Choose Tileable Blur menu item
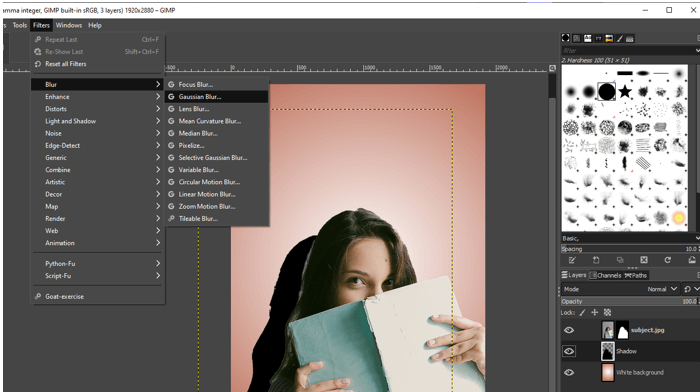Screen dimensions: 700x392 [217, 218]
